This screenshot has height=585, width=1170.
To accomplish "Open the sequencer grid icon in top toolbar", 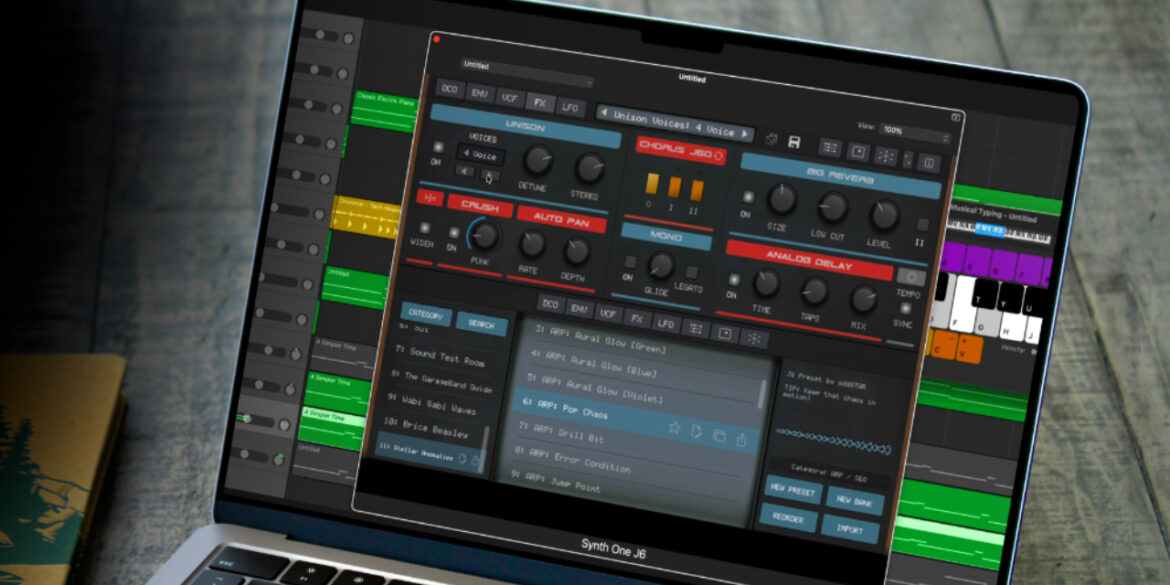I will click(830, 148).
